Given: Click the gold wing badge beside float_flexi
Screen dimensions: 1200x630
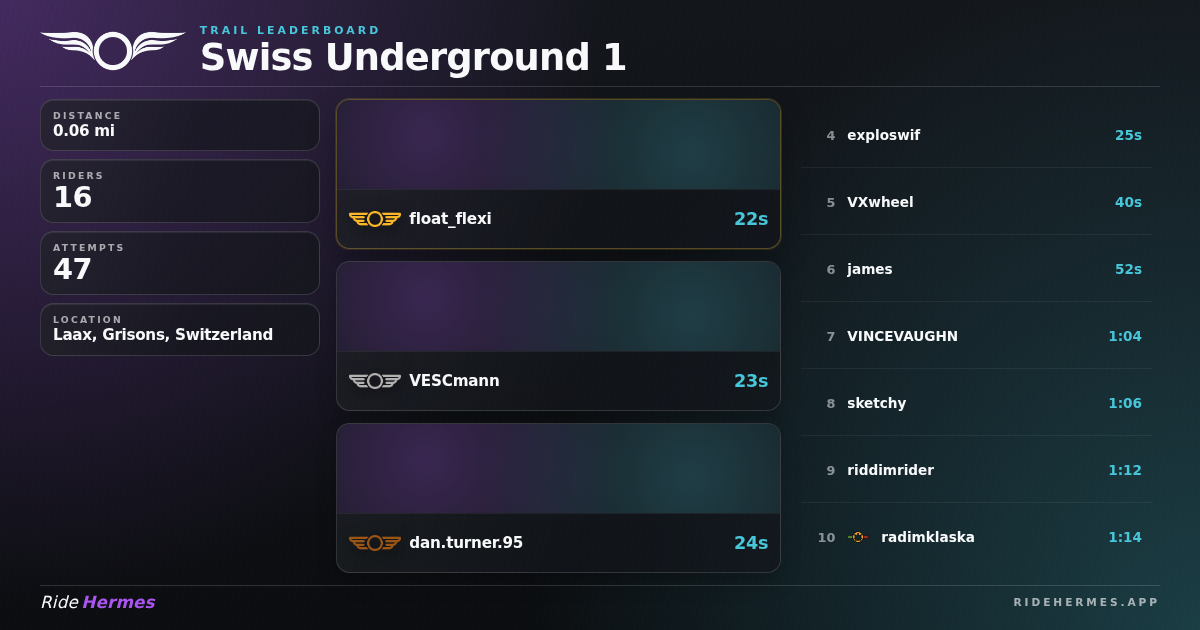Looking at the screenshot, I should click(375, 219).
